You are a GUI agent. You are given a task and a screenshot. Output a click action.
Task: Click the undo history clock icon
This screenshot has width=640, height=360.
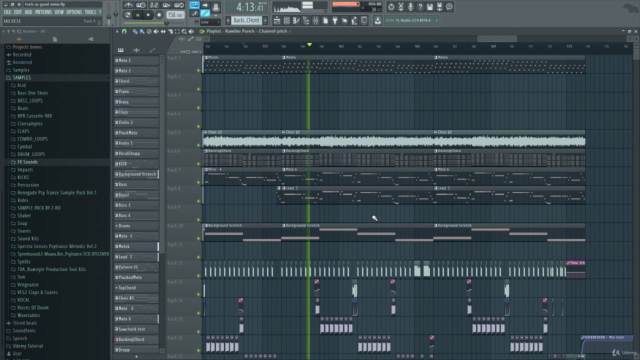(391, 7)
